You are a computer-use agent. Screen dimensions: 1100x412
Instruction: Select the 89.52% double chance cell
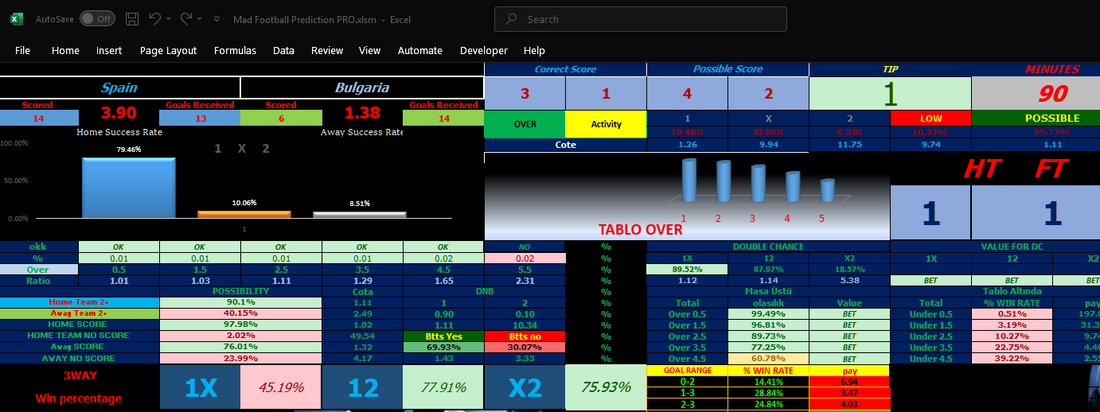point(687,269)
